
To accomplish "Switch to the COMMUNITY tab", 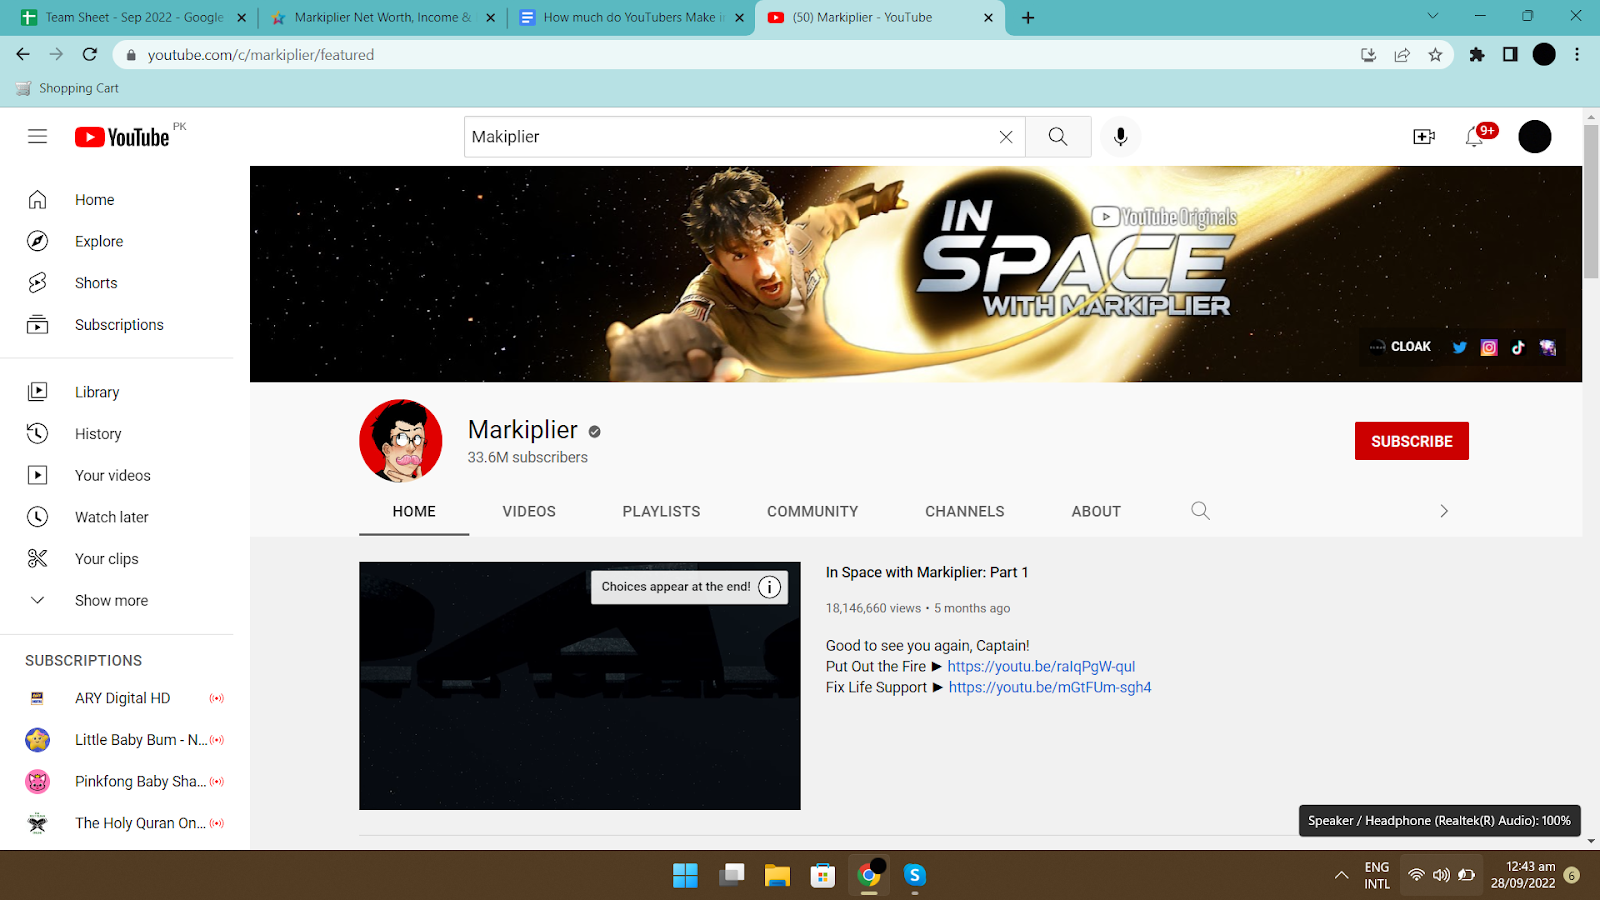I will [x=813, y=511].
